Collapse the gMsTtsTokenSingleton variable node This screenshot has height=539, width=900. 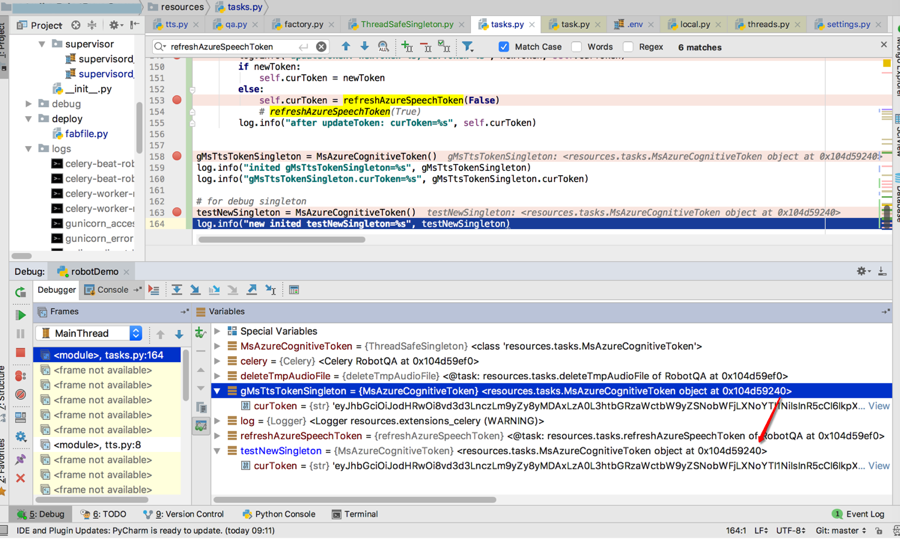point(218,391)
